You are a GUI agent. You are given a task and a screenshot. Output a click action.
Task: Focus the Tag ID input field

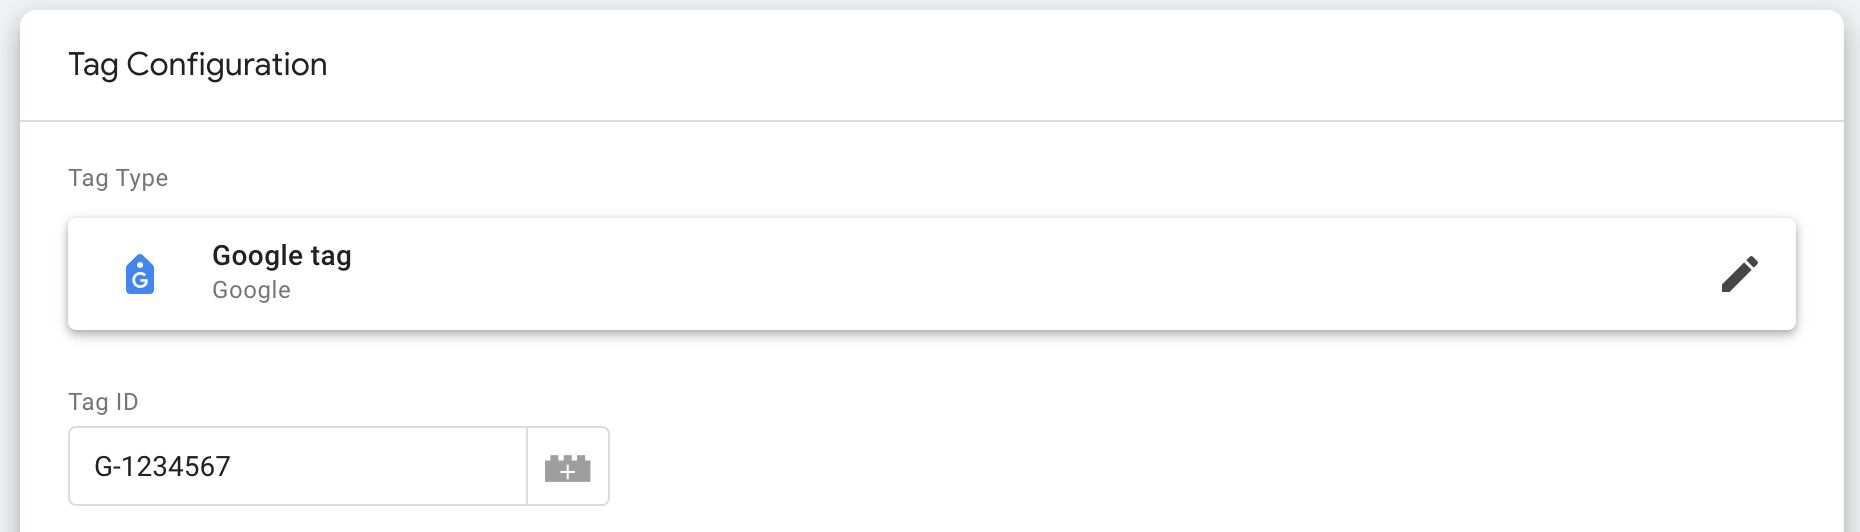[x=298, y=466]
